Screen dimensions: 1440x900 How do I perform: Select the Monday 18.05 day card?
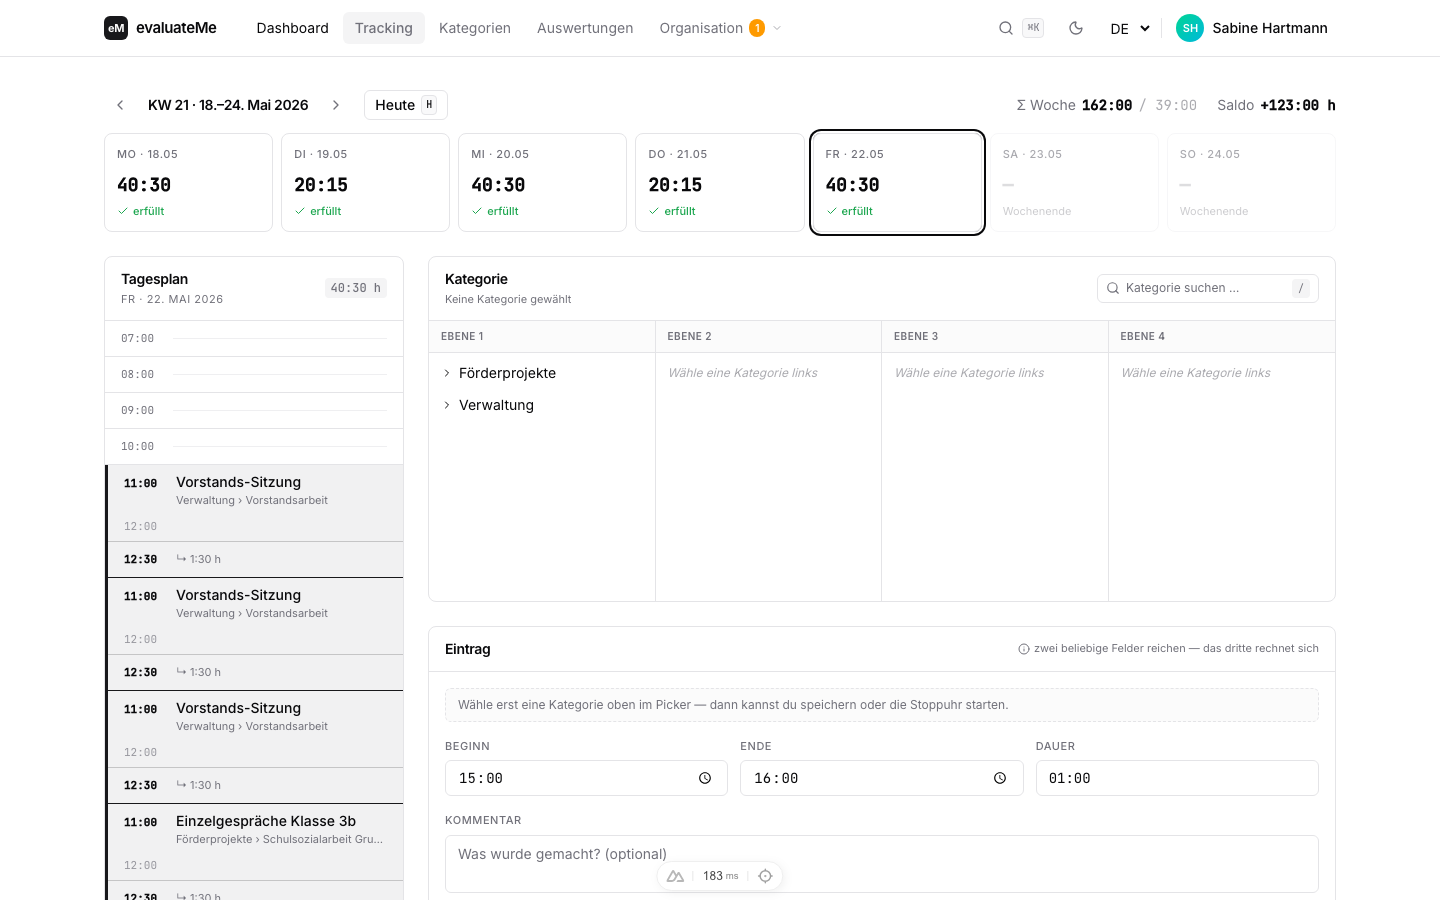pyautogui.click(x=188, y=182)
